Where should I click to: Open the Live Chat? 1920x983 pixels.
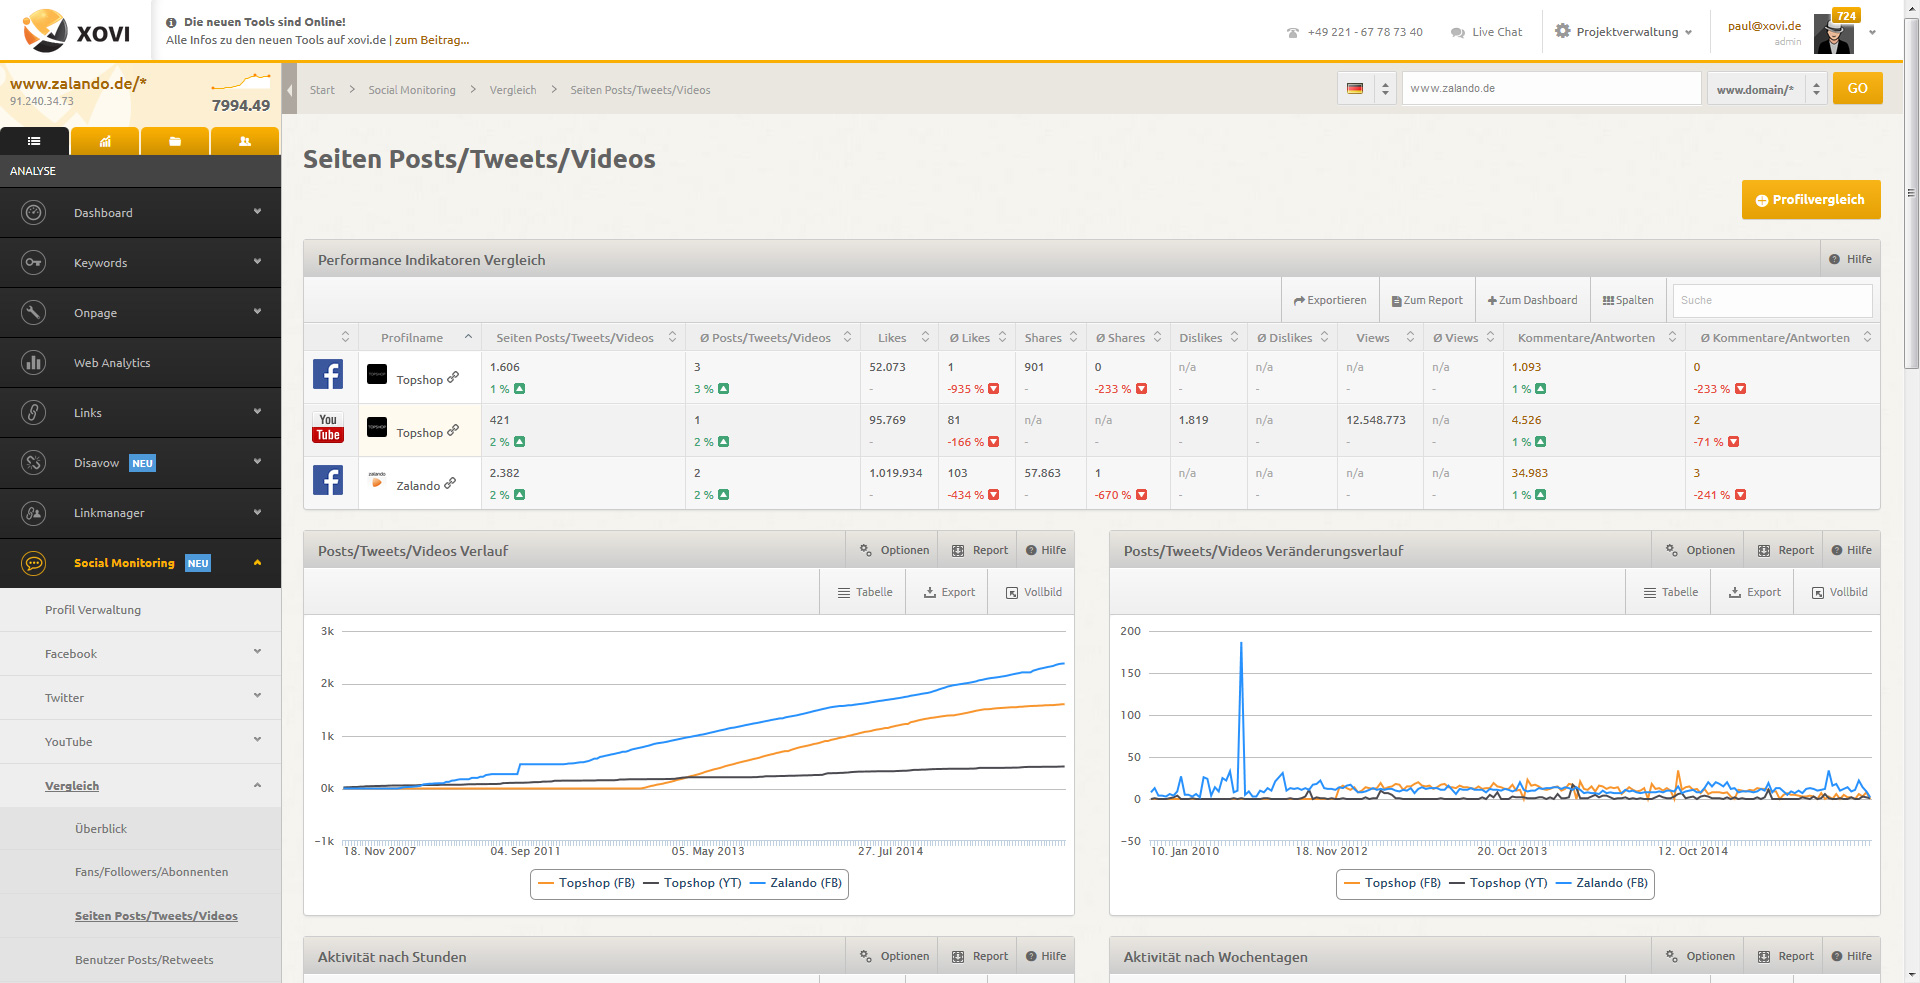pyautogui.click(x=1486, y=32)
